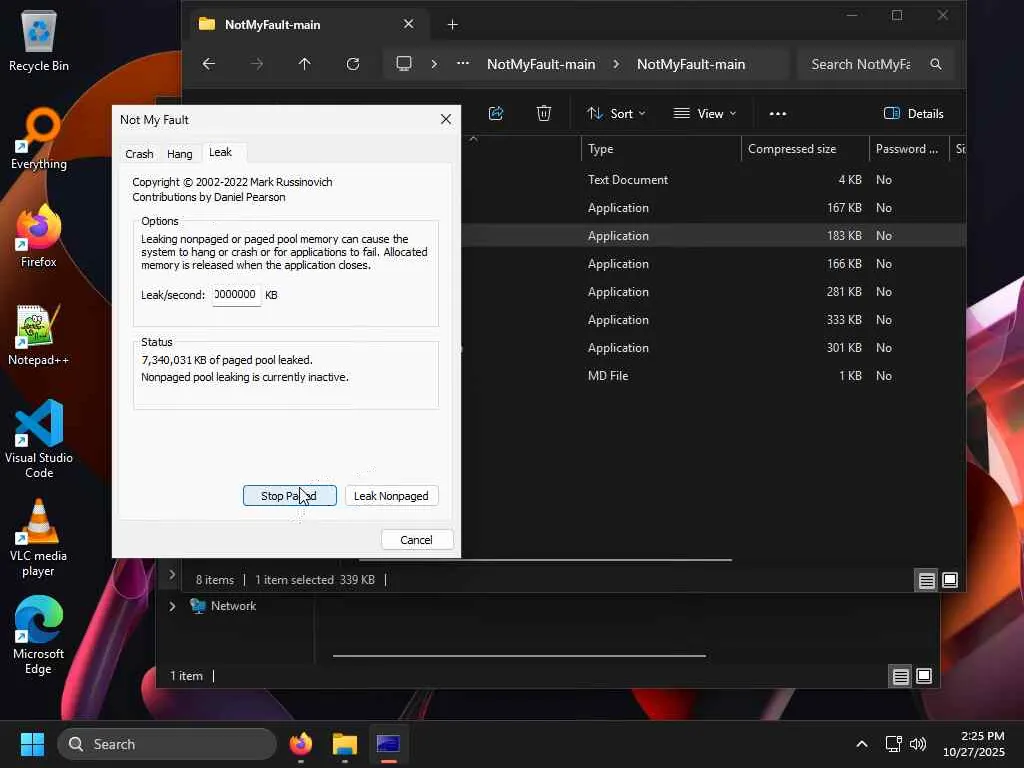Viewport: 1024px width, 768px height.
Task: Select the NotMyFault-main Explorer tab
Action: [x=308, y=24]
